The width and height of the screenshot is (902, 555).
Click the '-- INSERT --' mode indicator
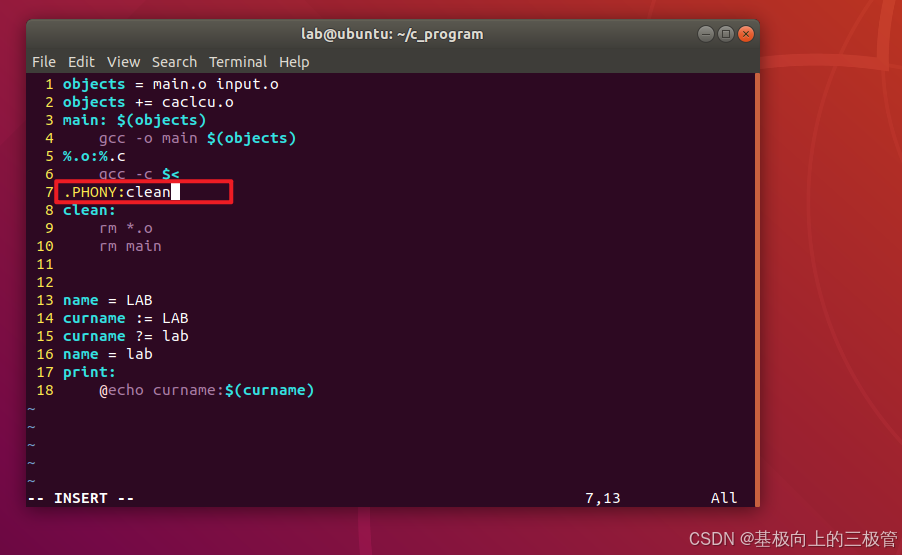click(81, 498)
